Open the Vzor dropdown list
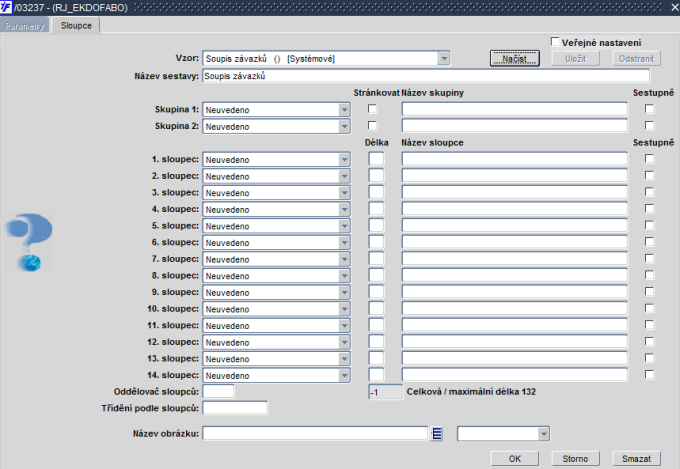The width and height of the screenshot is (680, 469). (x=444, y=58)
